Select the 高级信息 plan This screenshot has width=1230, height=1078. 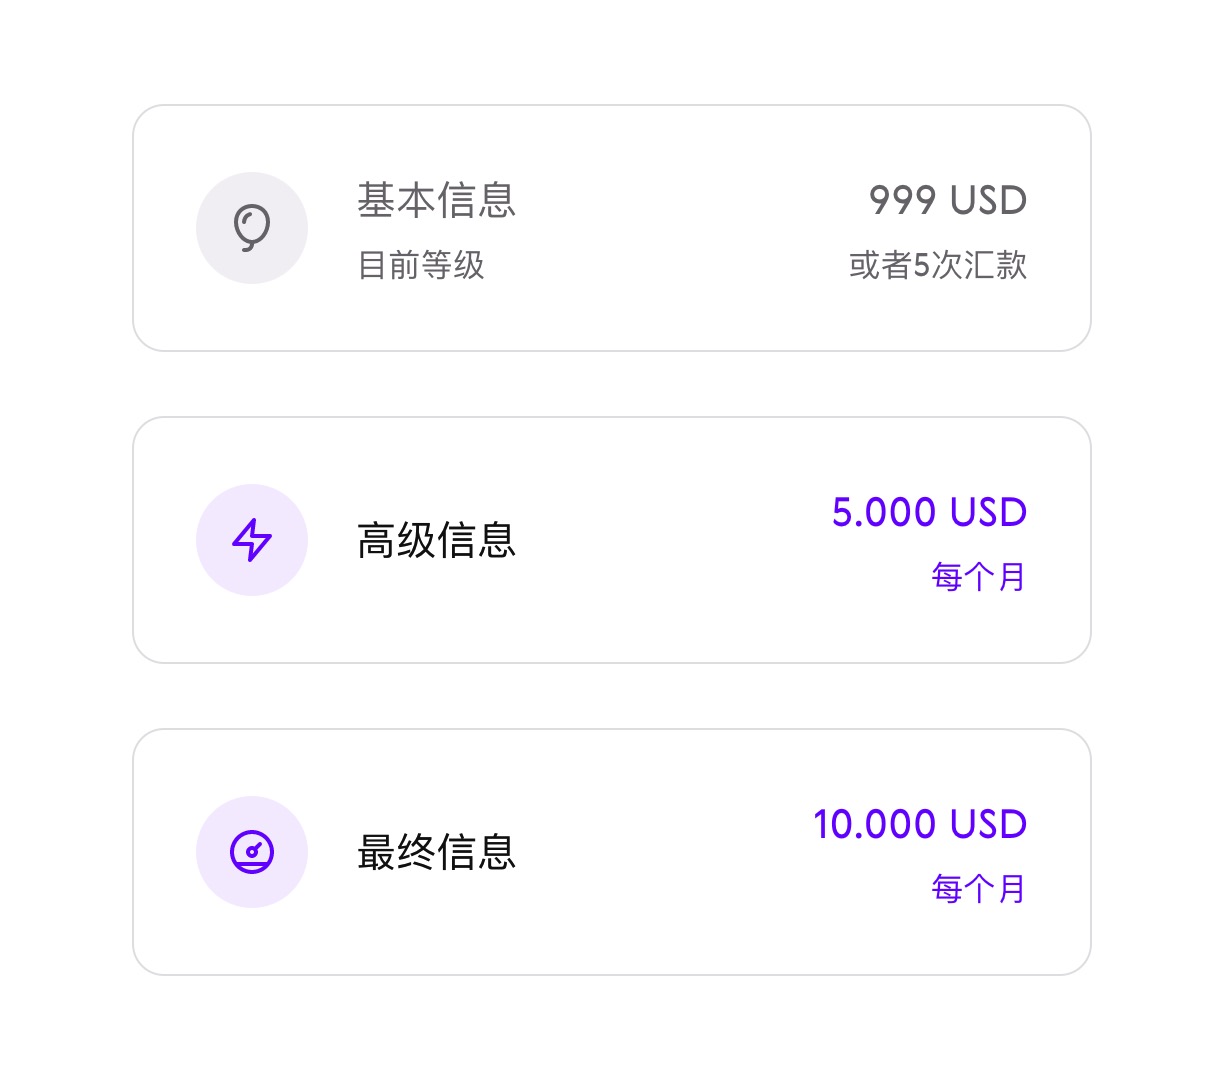click(x=612, y=540)
